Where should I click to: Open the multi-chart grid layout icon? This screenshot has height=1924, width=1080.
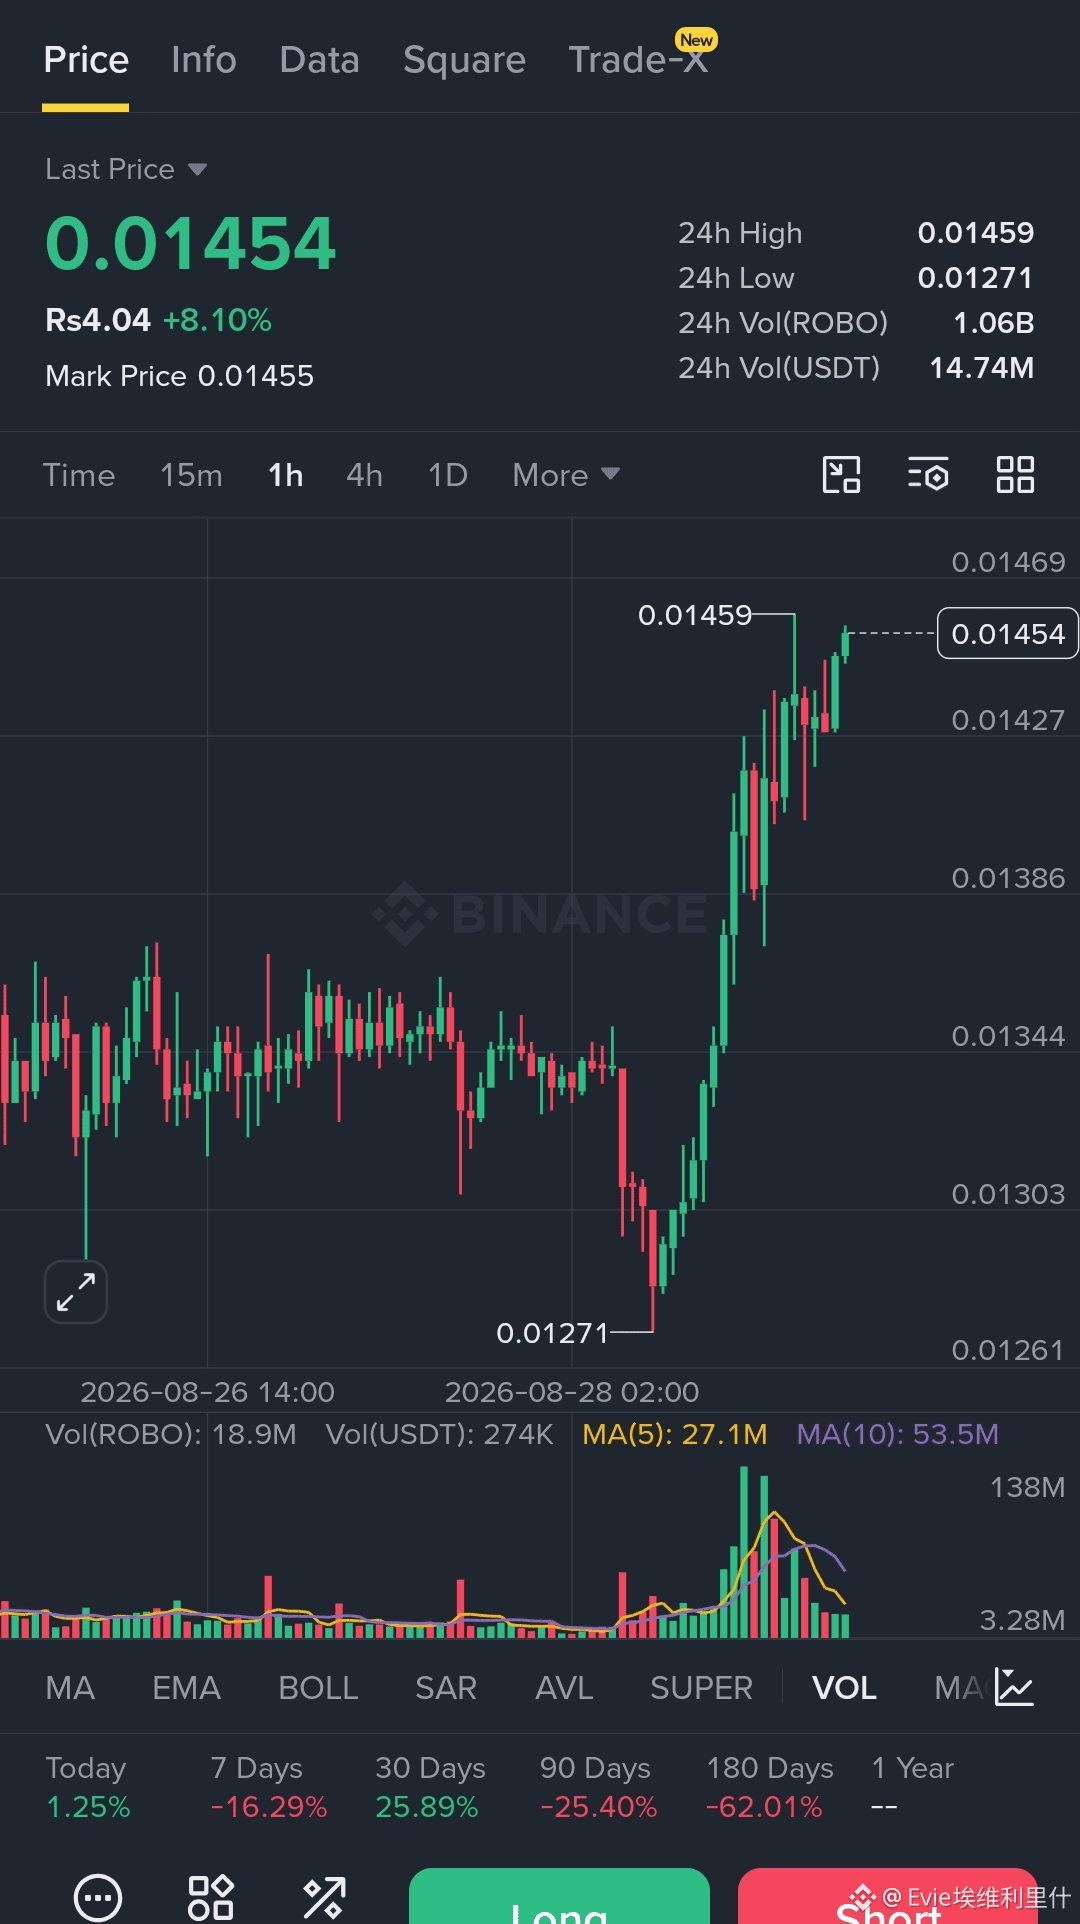coord(1015,475)
